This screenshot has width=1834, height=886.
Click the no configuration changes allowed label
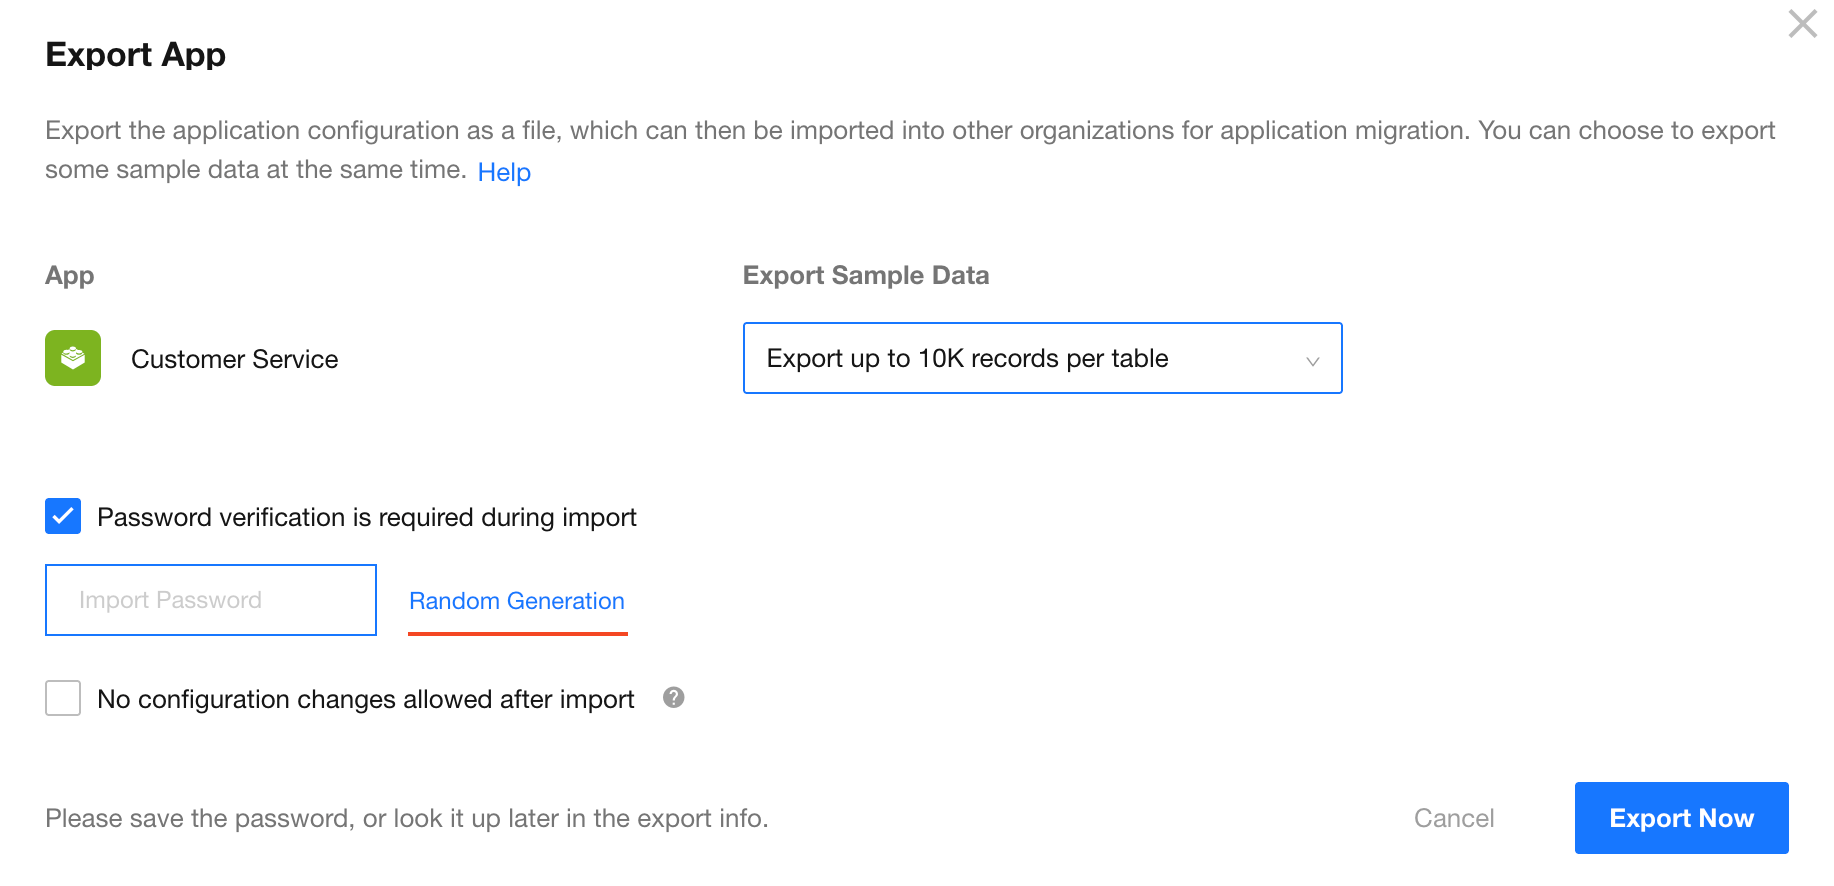click(366, 699)
